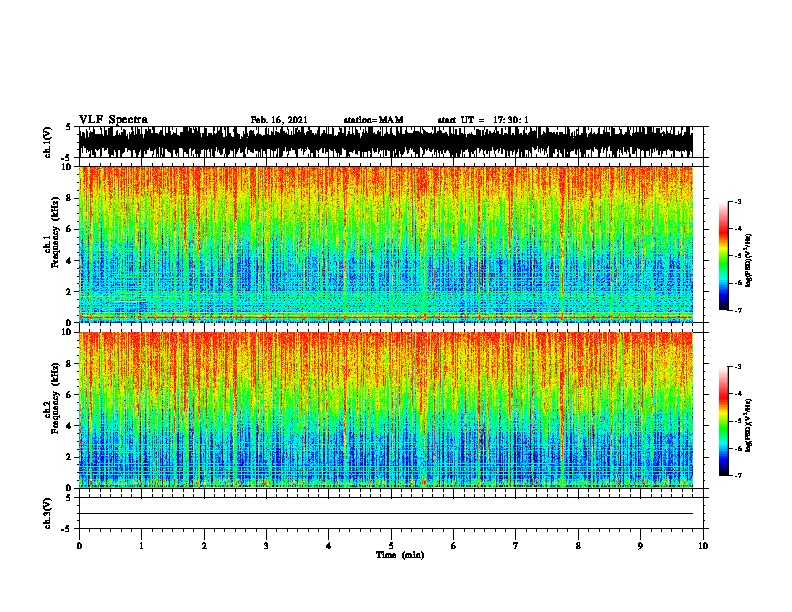
Task: Click the "8" frequency tick on ch.1 axis
Action: pyautogui.click(x=70, y=198)
